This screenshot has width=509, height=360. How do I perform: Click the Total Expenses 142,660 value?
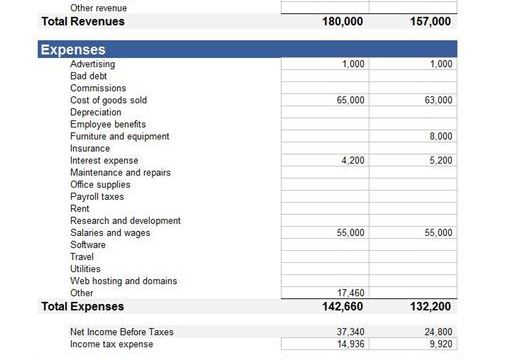click(x=342, y=306)
